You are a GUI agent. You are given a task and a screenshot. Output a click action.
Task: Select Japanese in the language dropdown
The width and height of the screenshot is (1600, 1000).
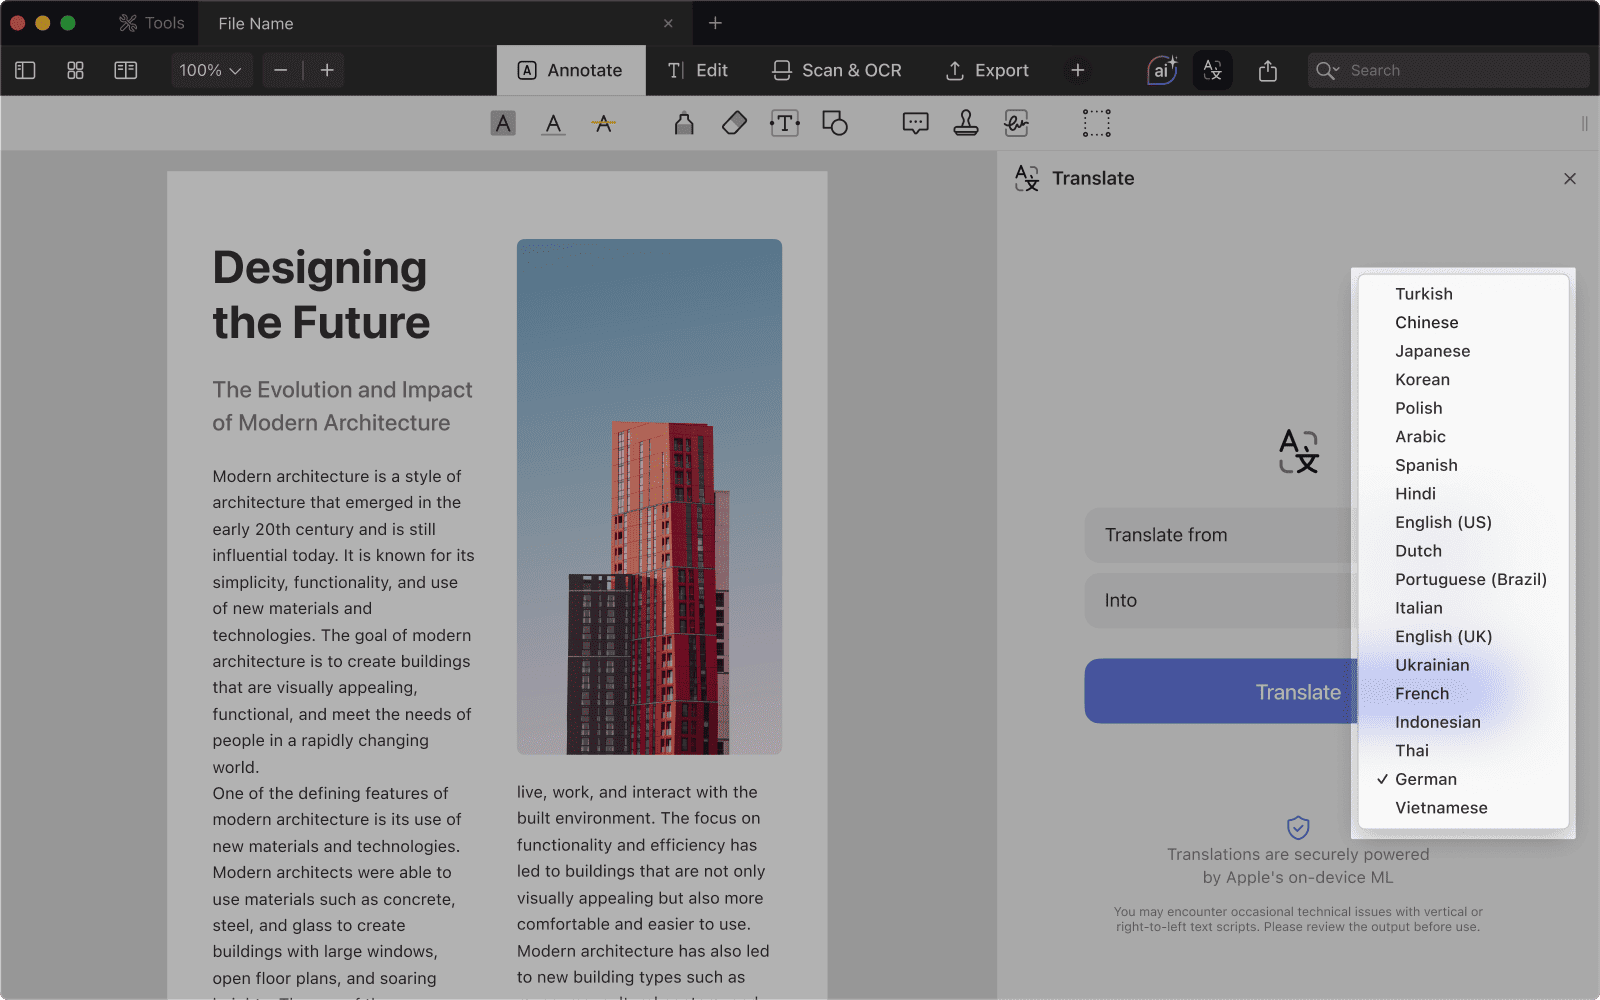point(1432,351)
